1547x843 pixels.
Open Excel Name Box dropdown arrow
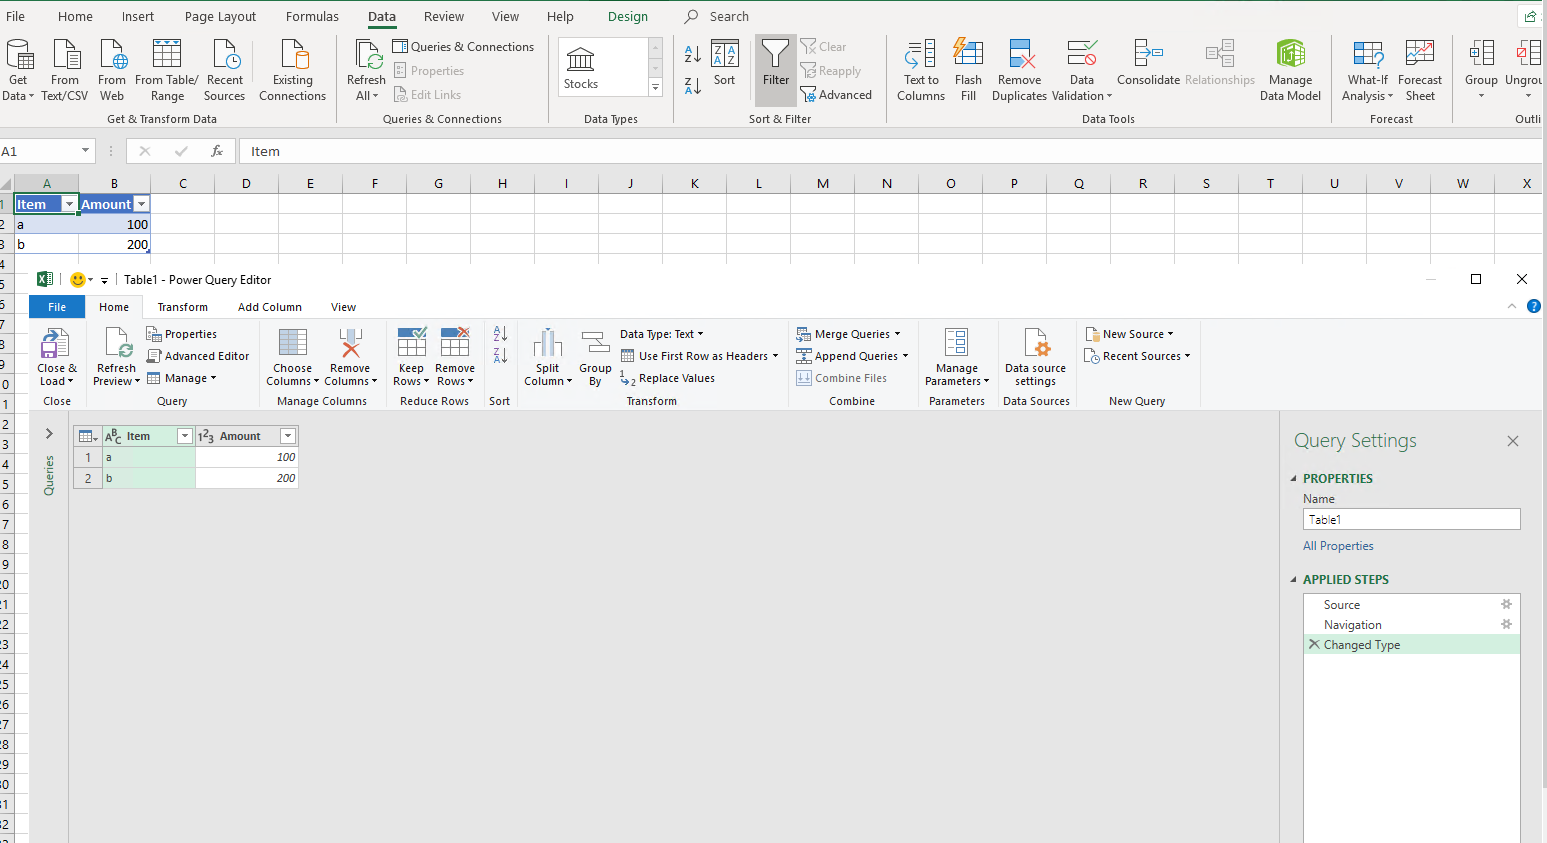pos(85,151)
